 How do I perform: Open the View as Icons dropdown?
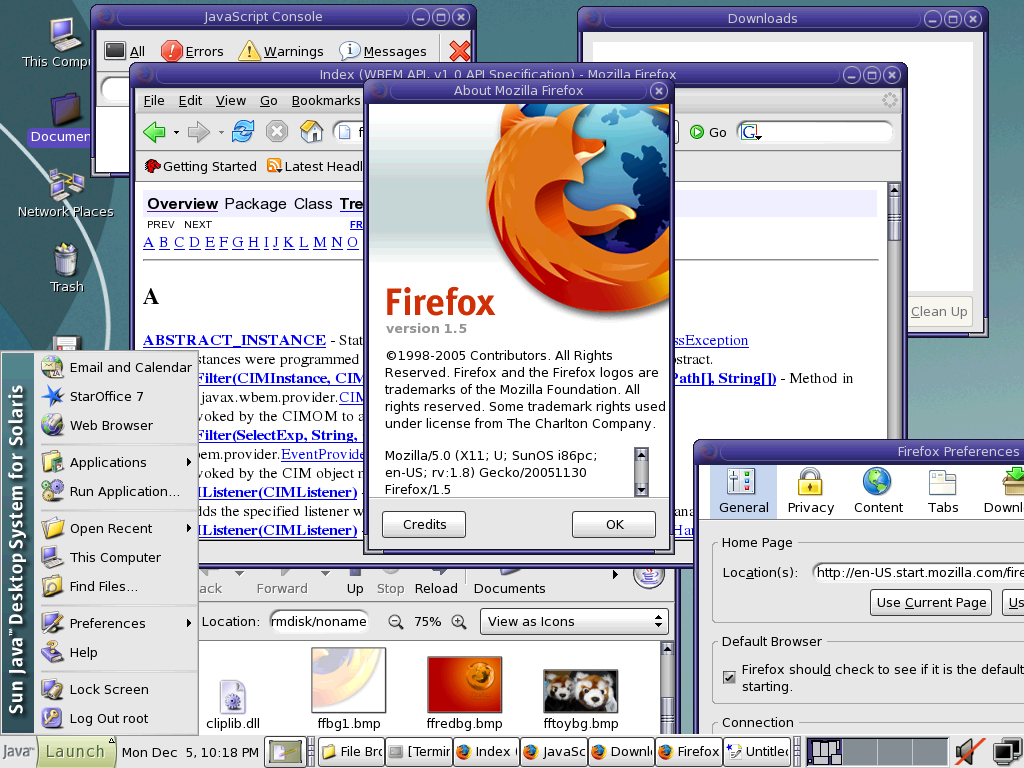point(574,621)
